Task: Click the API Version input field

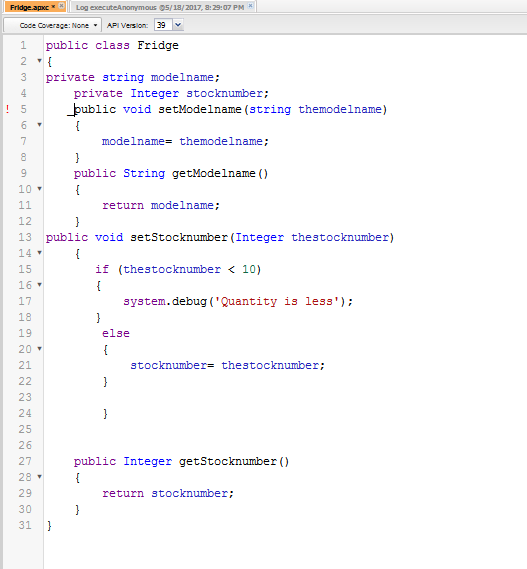Action: coord(163,25)
